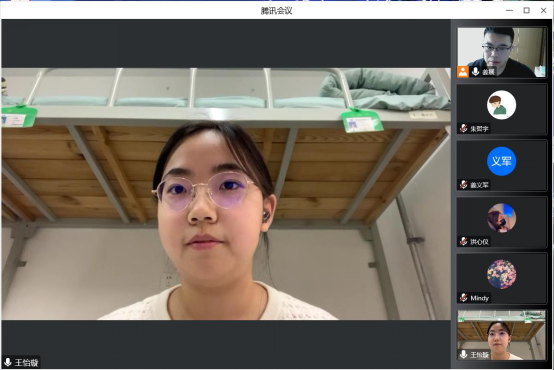554x370 pixels.
Task: Click the main speaker video area
Action: 226,194
